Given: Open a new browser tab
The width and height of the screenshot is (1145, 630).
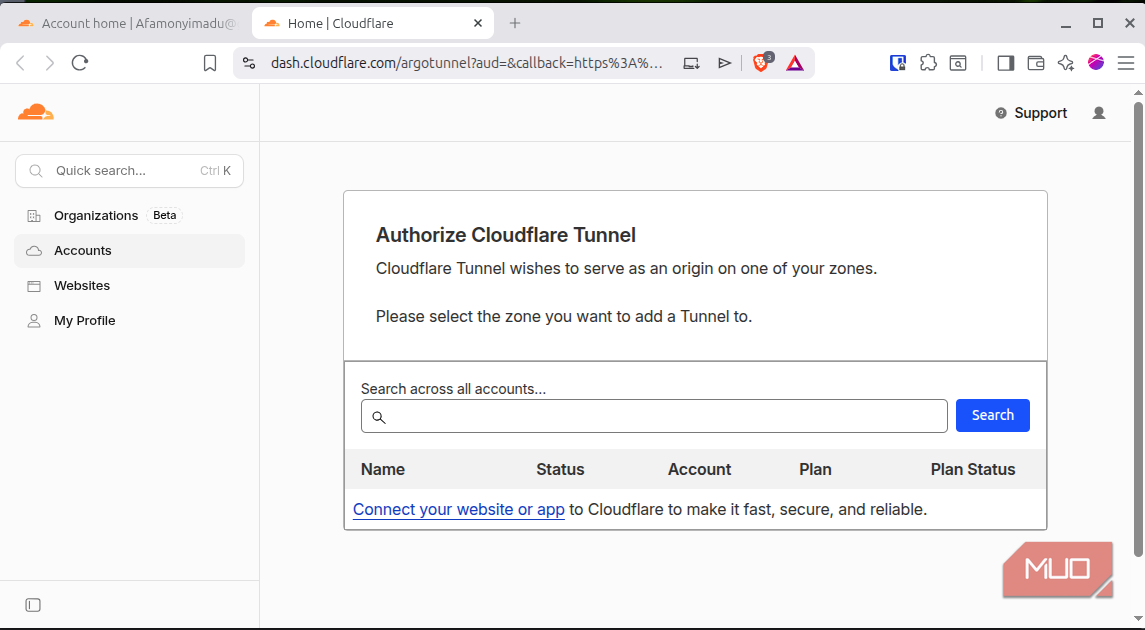Looking at the screenshot, I should pos(515,23).
